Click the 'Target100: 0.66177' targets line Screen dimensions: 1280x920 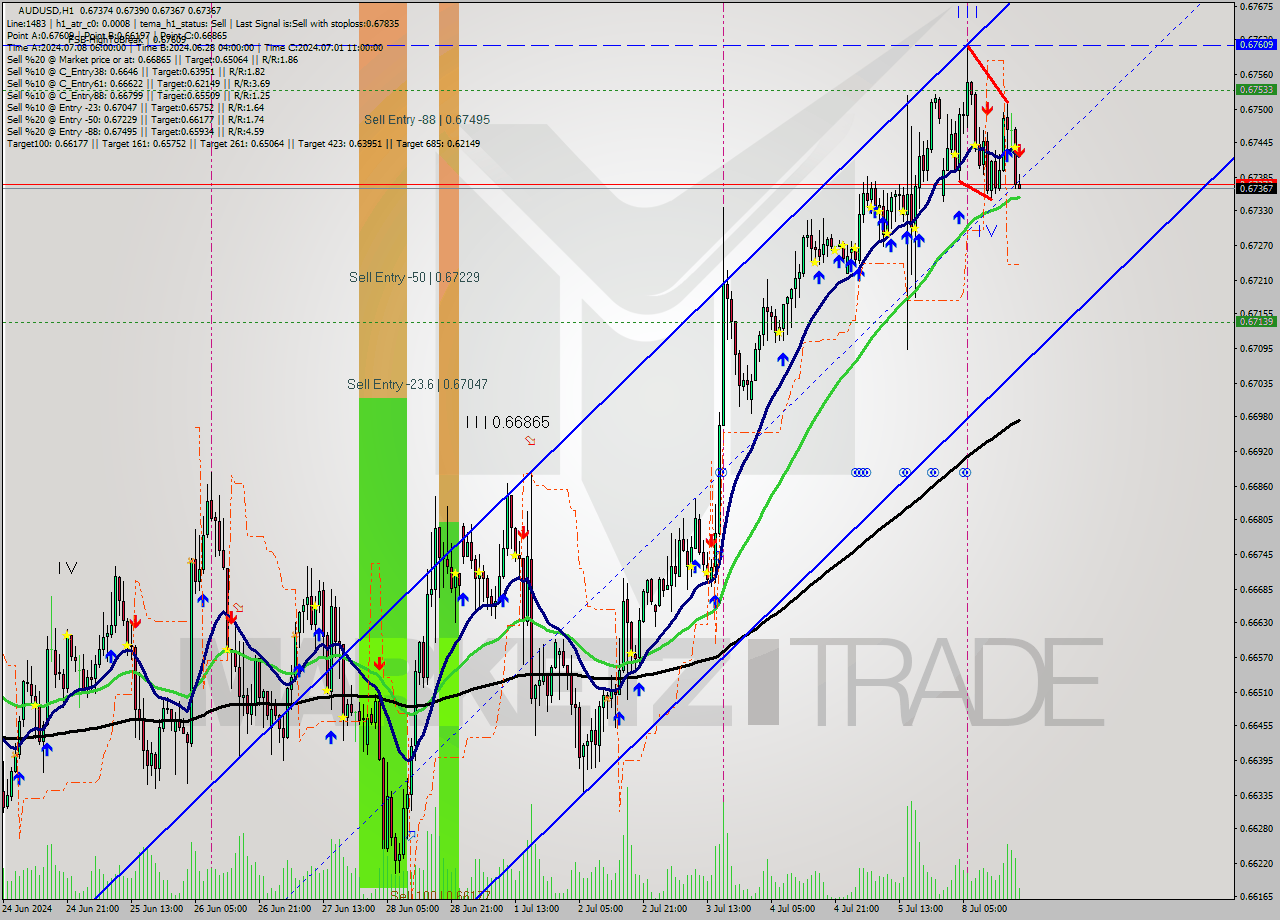click(x=243, y=143)
